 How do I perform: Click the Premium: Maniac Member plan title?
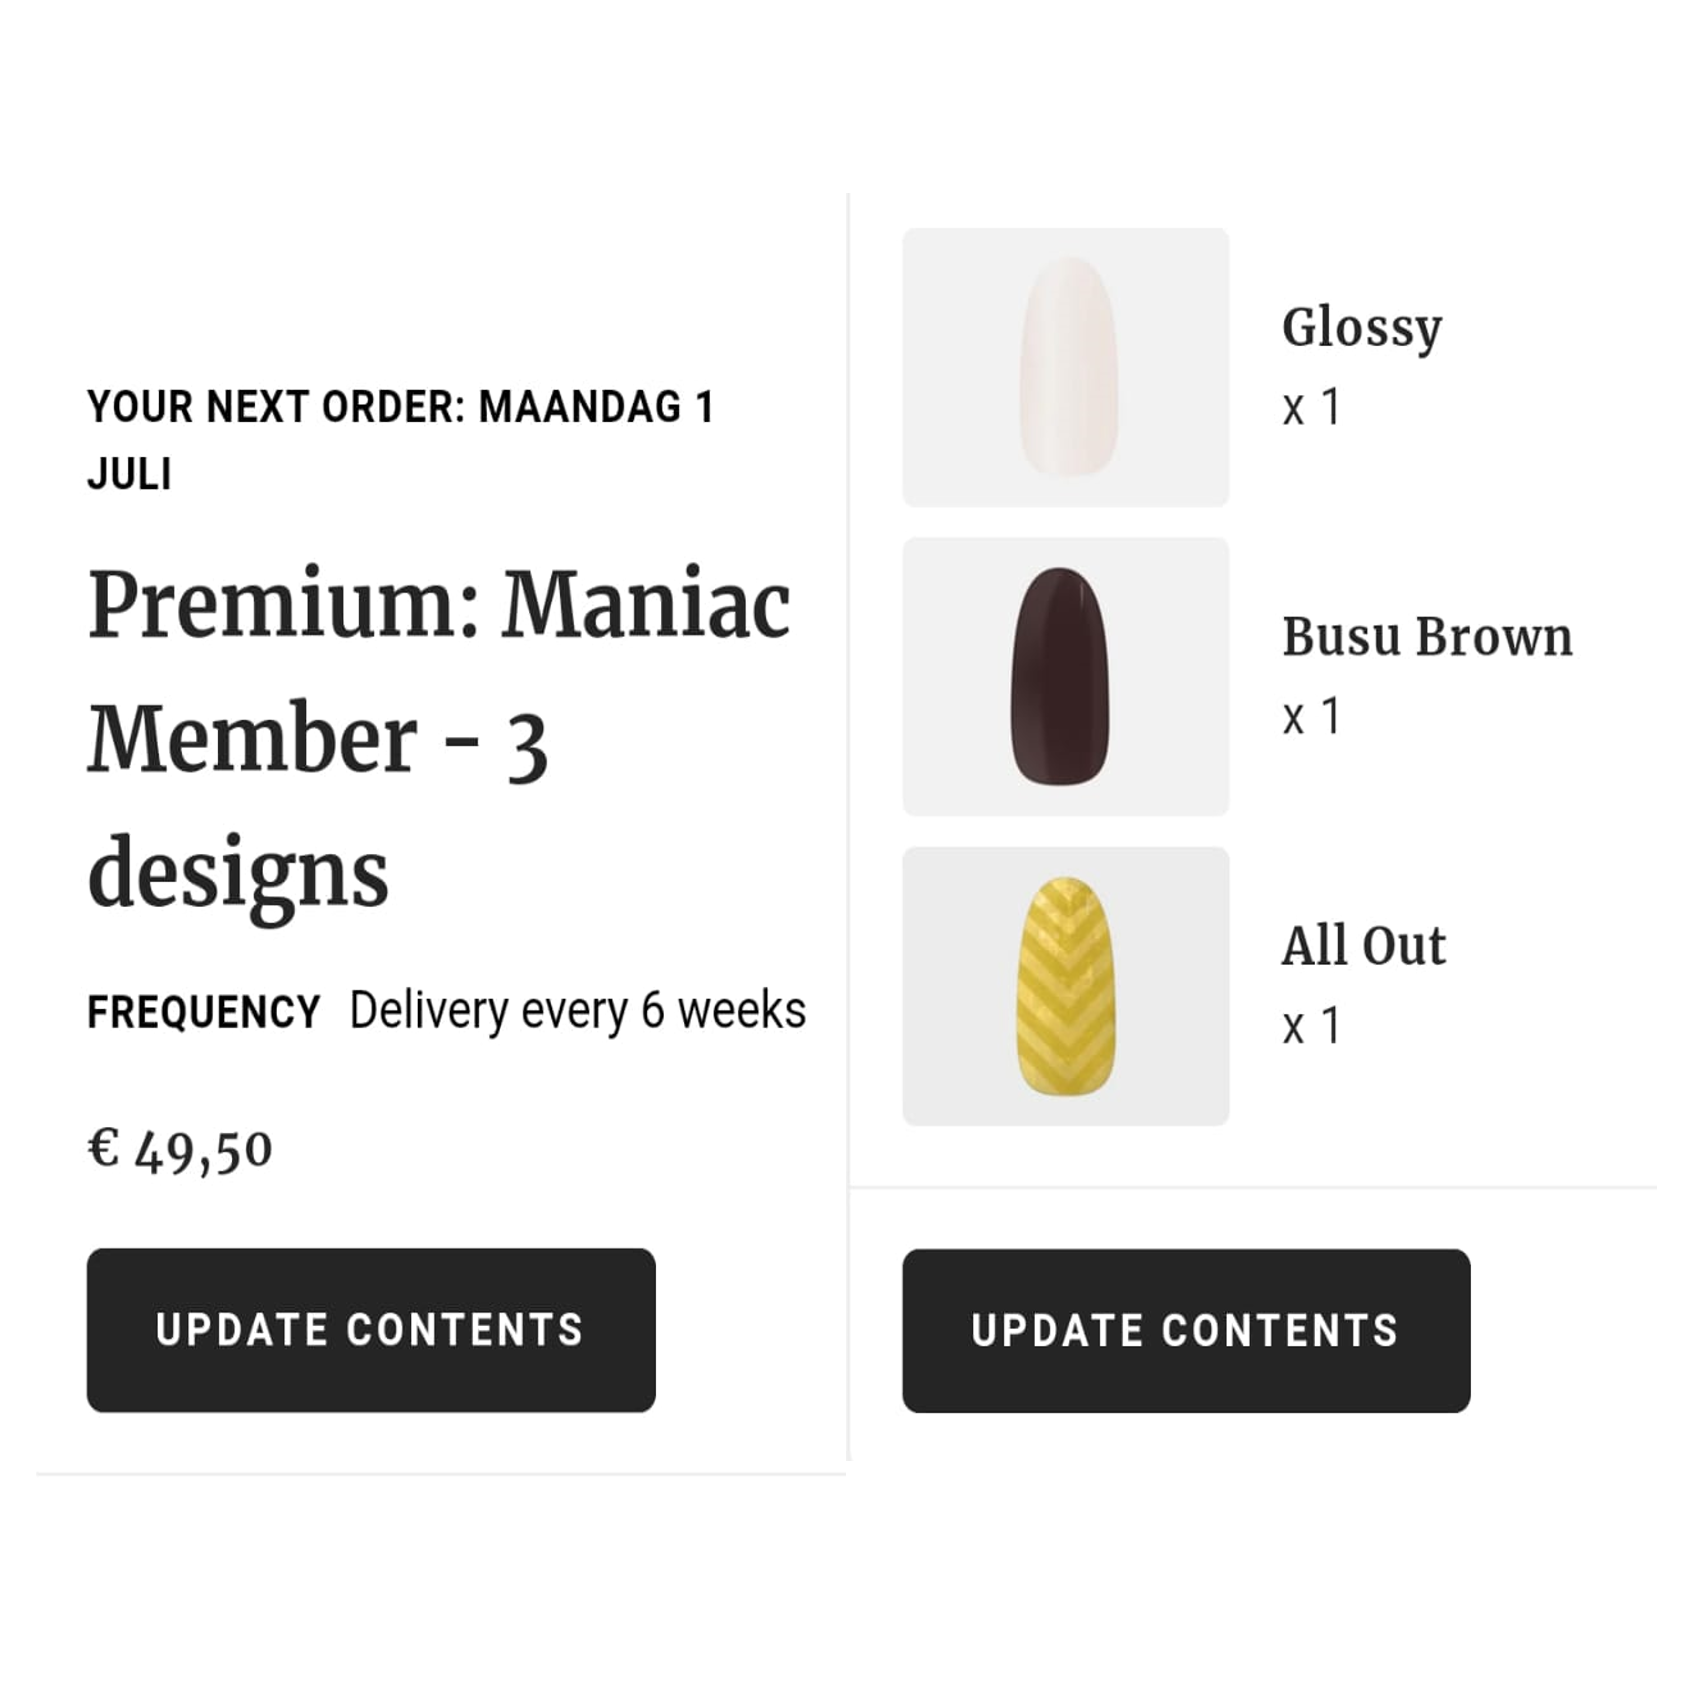pos(438,672)
